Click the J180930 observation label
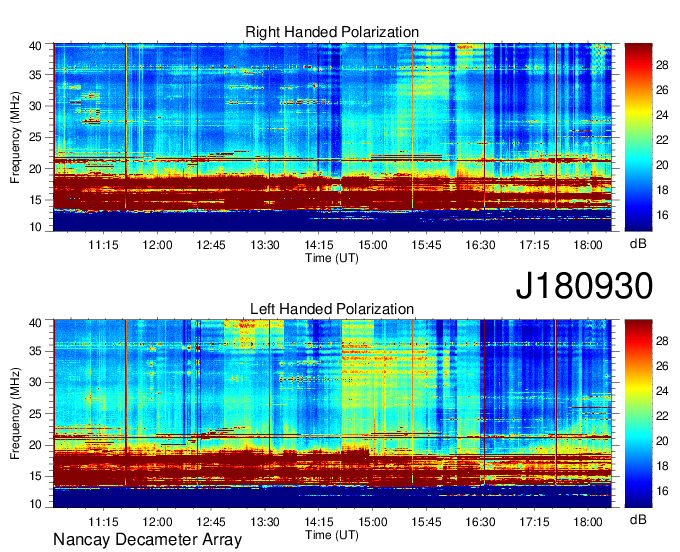Image resolution: width=680 pixels, height=552 pixels. [x=584, y=286]
